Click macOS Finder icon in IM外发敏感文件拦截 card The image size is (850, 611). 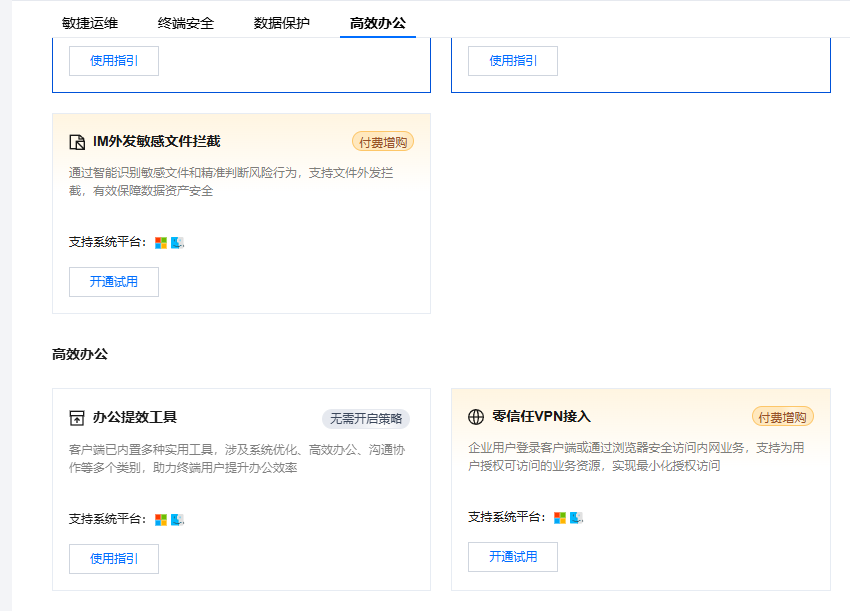click(177, 243)
